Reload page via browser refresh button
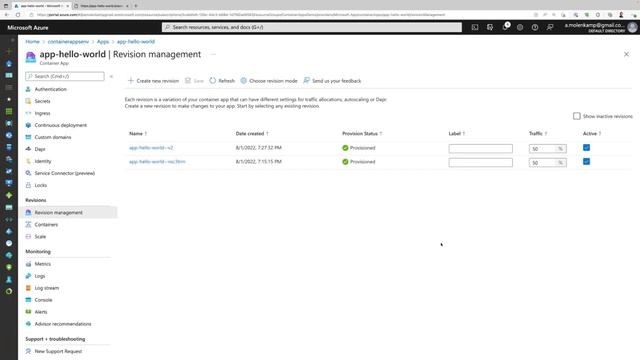Image resolution: width=640 pixels, height=360 pixels. click(x=18, y=15)
